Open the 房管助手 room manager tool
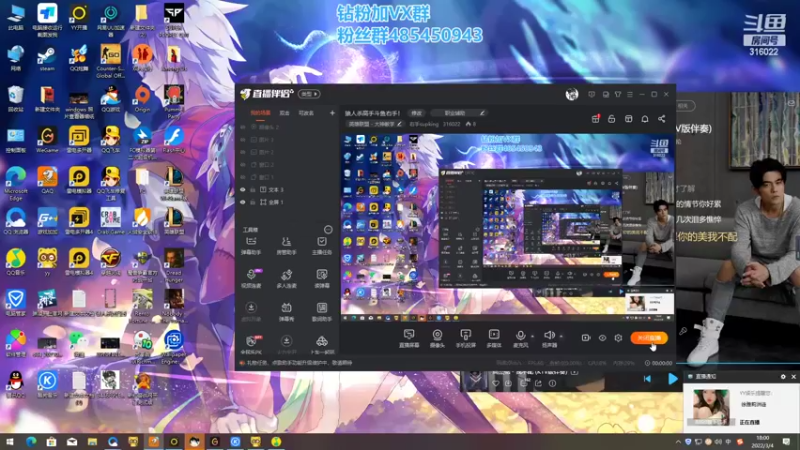This screenshot has height=450, width=800. (286, 245)
